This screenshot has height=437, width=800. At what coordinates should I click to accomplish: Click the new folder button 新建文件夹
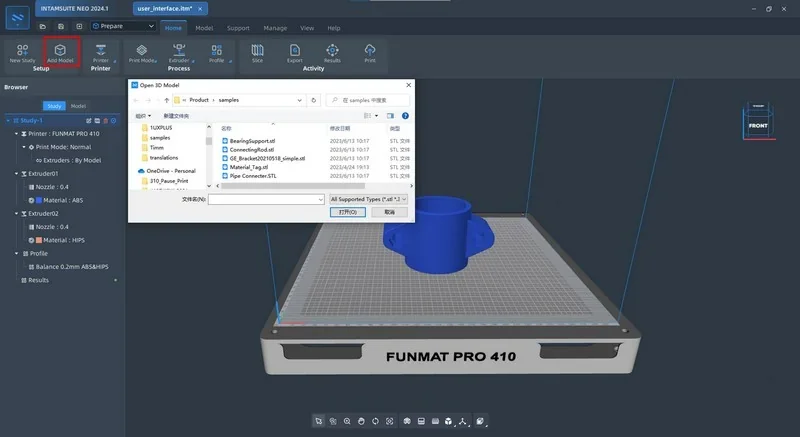pos(176,116)
